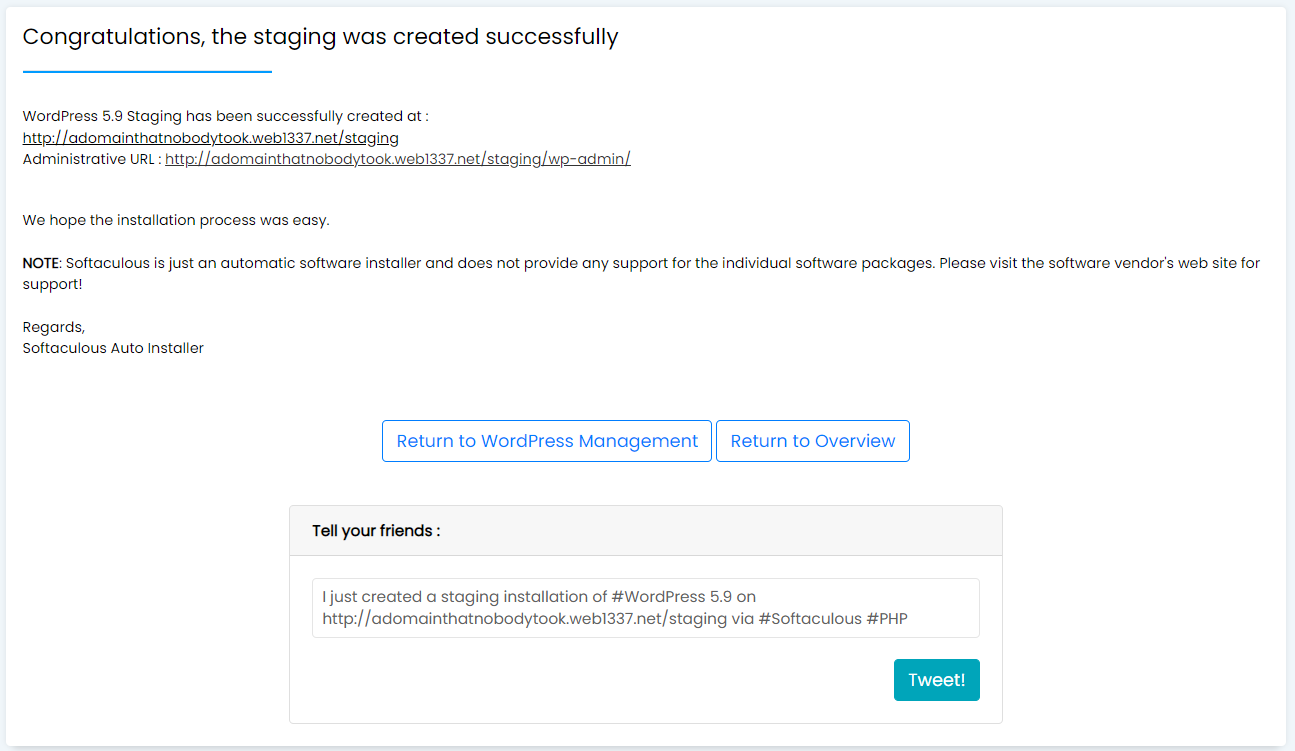
Task: Click the 'support!' word ending the note
Action: [52, 284]
